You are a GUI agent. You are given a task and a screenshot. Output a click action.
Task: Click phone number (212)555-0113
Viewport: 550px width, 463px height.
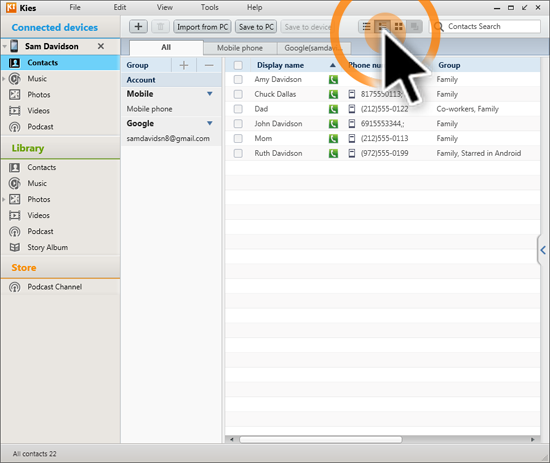pos(384,139)
